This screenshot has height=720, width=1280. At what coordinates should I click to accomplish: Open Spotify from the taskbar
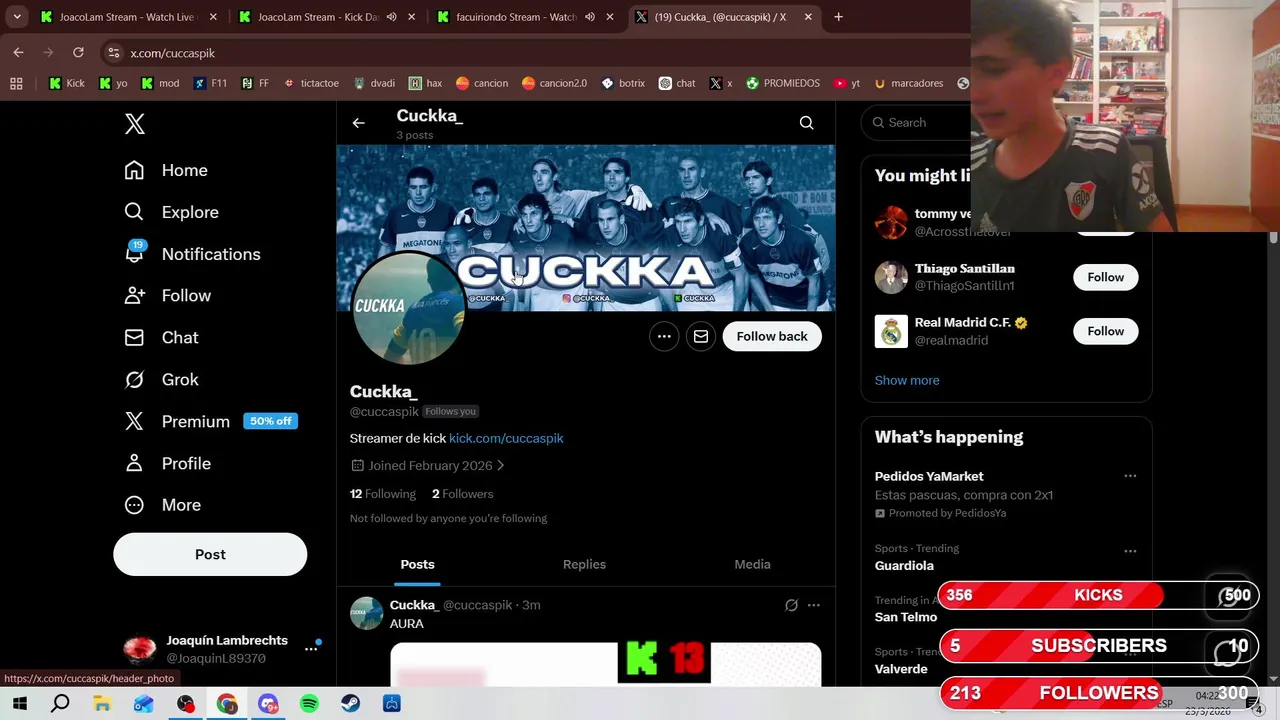coord(309,704)
